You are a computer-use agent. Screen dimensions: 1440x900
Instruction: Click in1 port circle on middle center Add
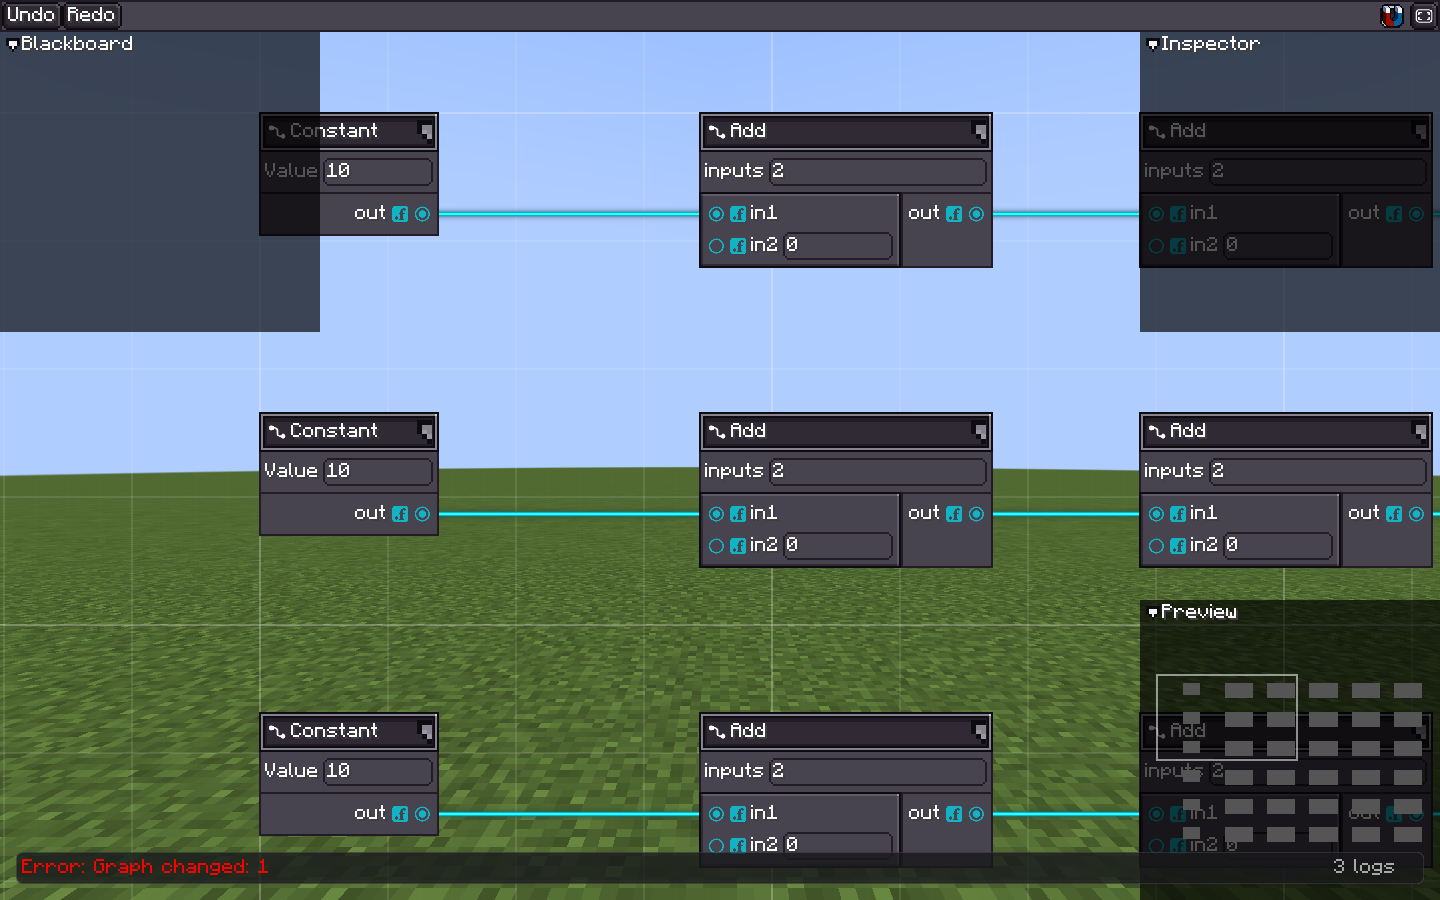(x=716, y=514)
